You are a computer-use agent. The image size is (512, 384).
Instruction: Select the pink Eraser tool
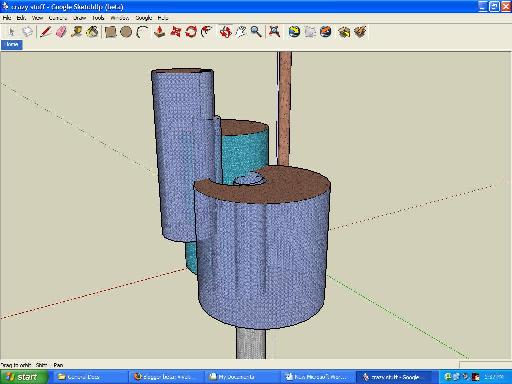[61, 32]
